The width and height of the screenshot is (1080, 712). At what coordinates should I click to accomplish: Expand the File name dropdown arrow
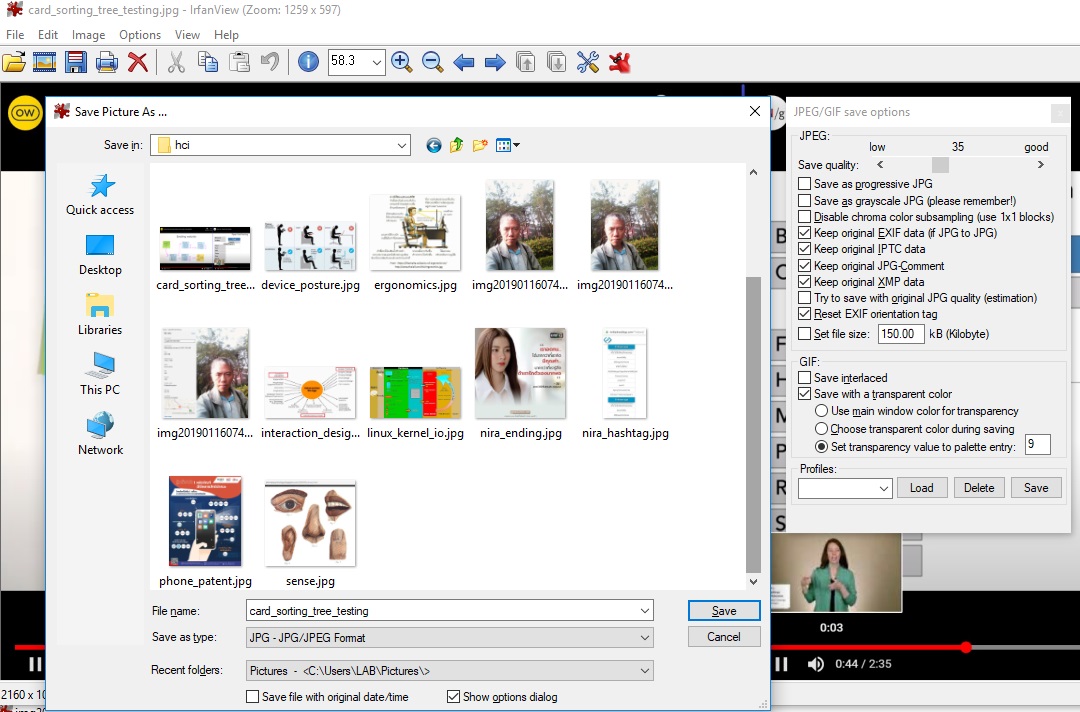pos(645,611)
